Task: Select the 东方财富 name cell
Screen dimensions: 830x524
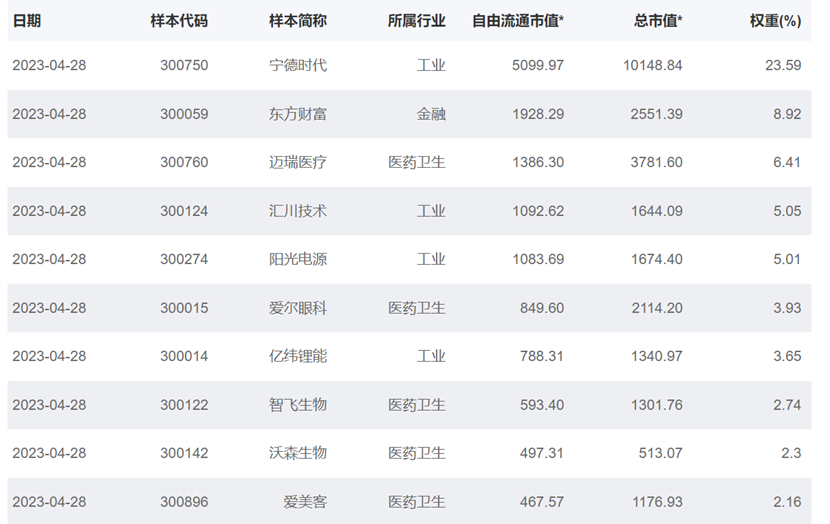Action: pyautogui.click(x=297, y=114)
